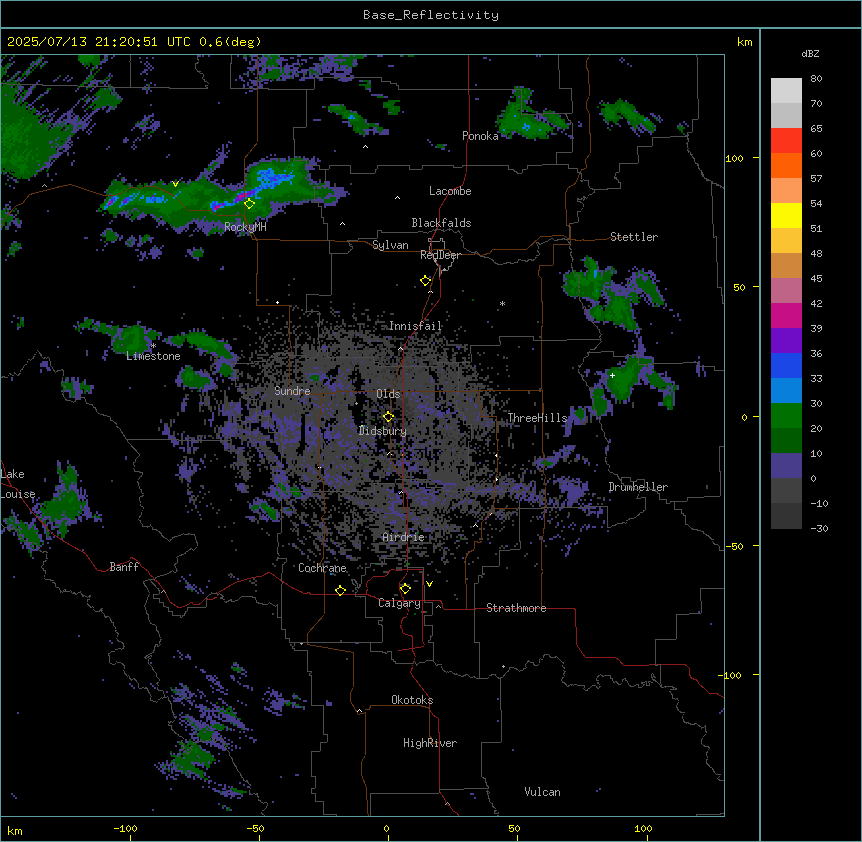Click the 0 tick label on bottom axis
Image resolution: width=862 pixels, height=842 pixels.
pos(386,828)
